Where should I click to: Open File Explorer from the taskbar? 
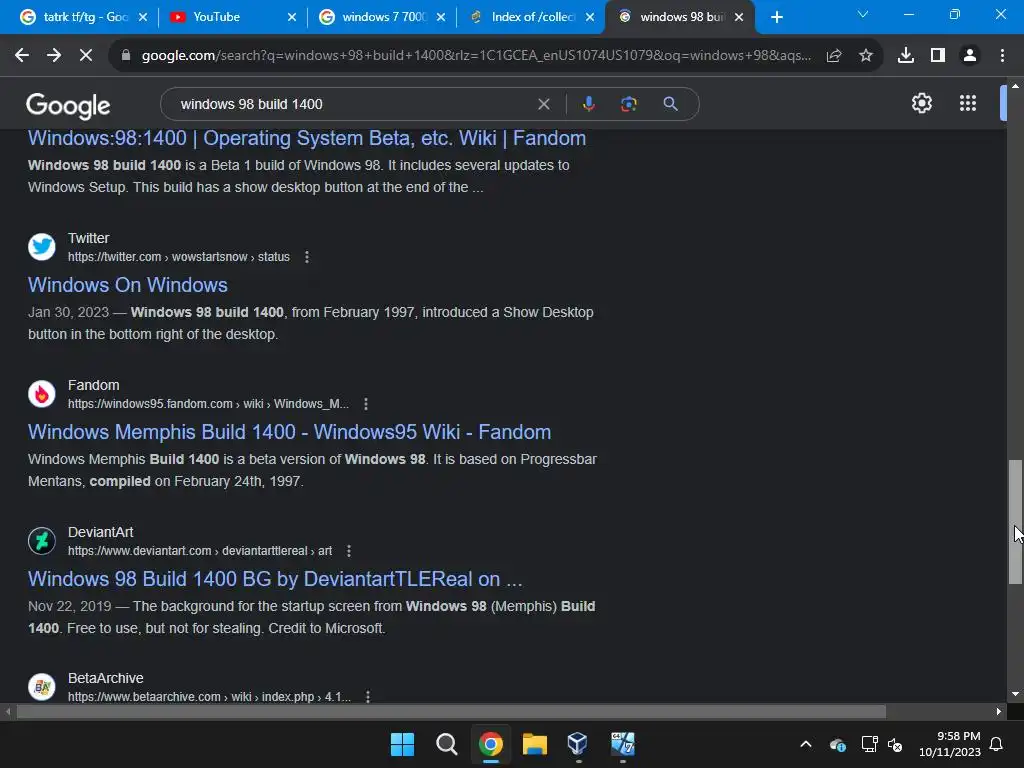(534, 744)
